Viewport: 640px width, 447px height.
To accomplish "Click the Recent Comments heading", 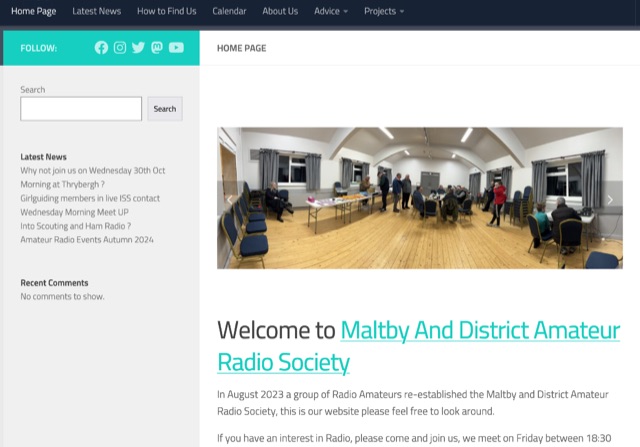I will pos(54,283).
